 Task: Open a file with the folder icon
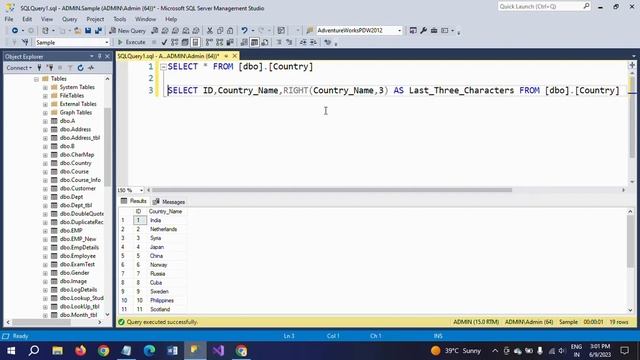tap(77, 31)
